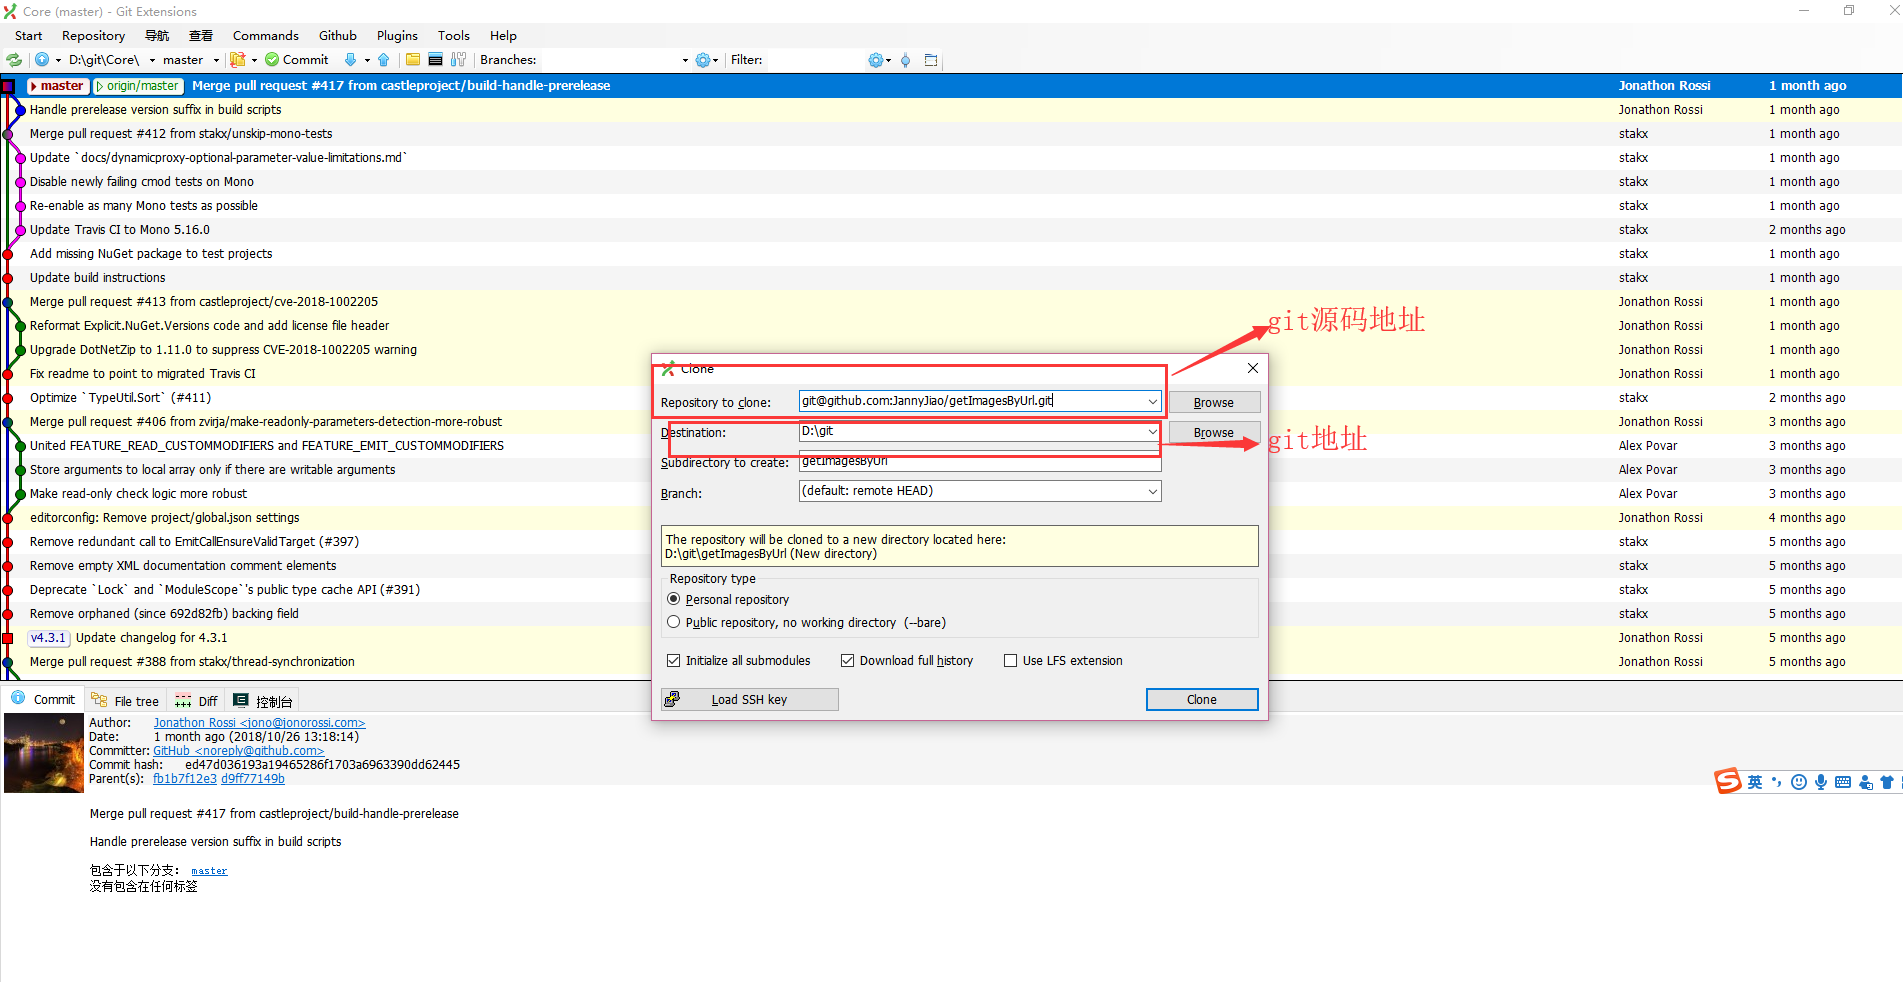
Task: Click Sogou microphone voice input icon
Action: pos(1821,782)
